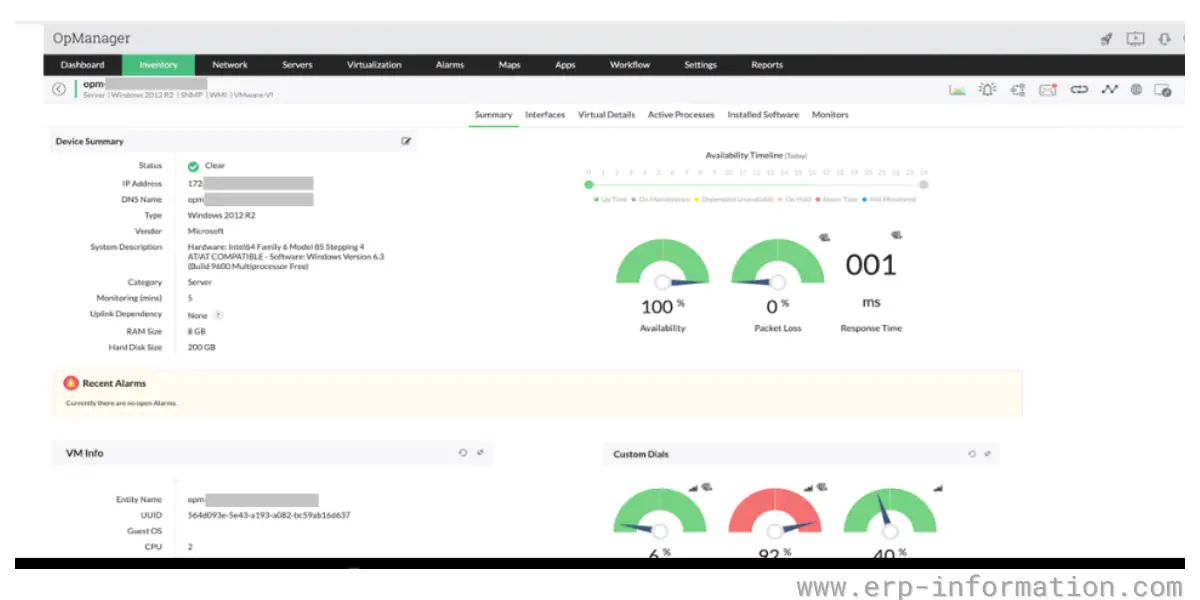1200x600 pixels.
Task: Open the Maps menu
Action: (x=509, y=65)
